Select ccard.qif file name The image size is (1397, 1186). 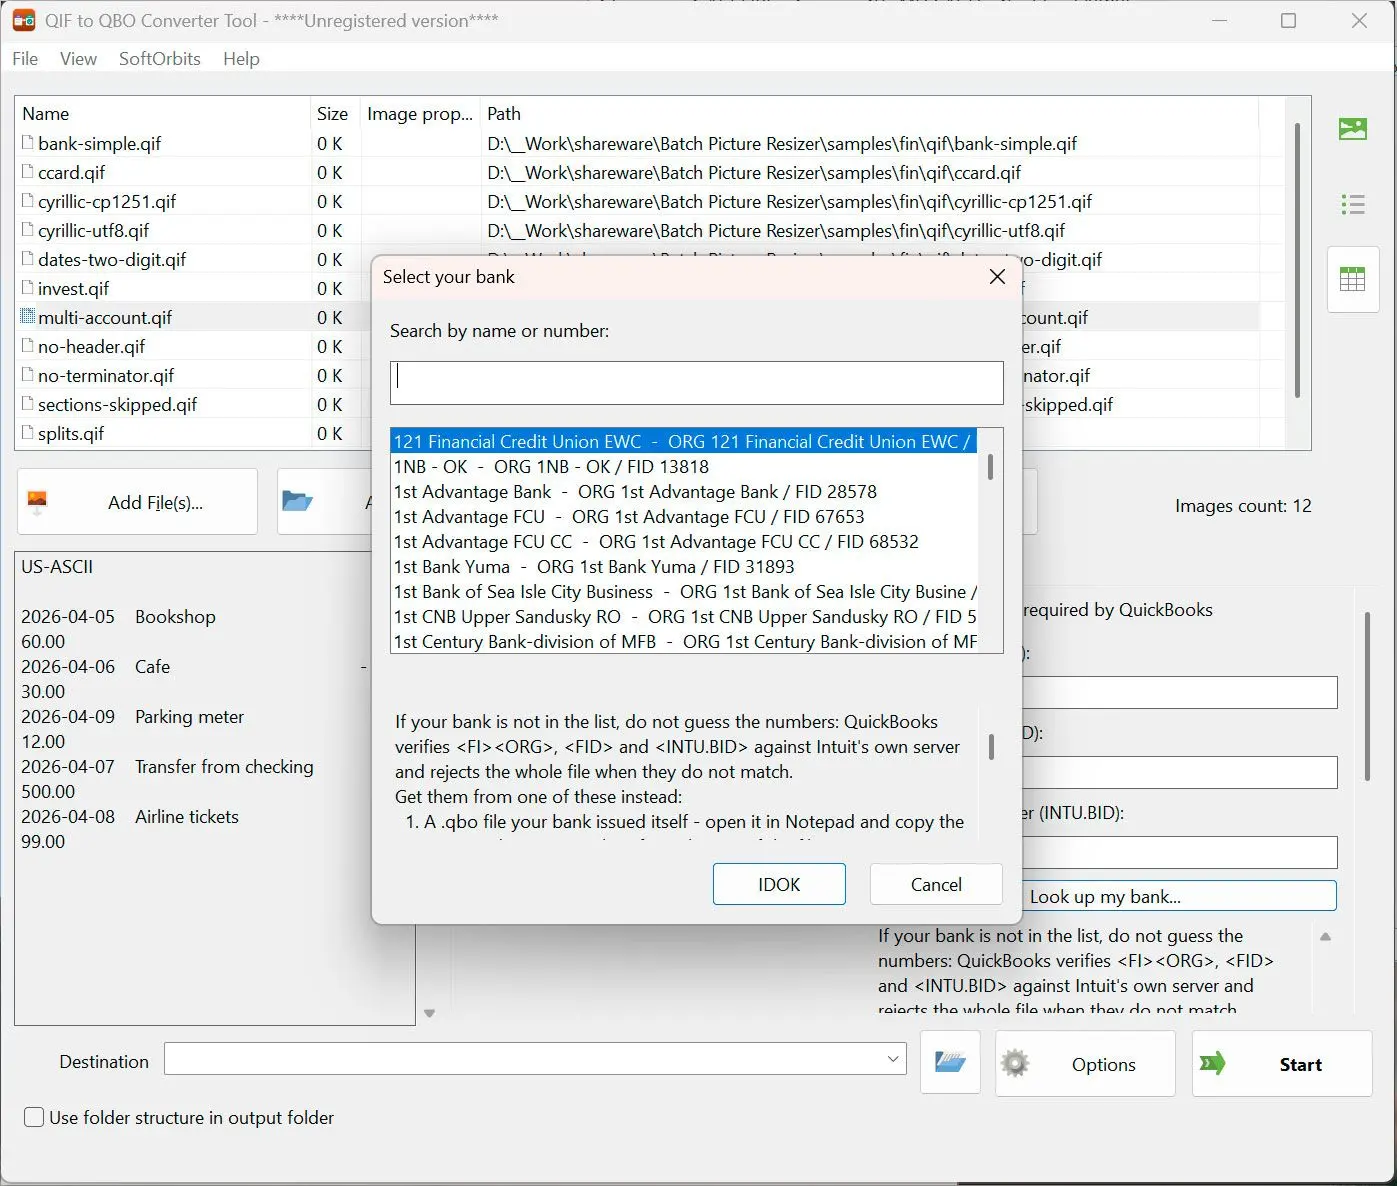72,172
